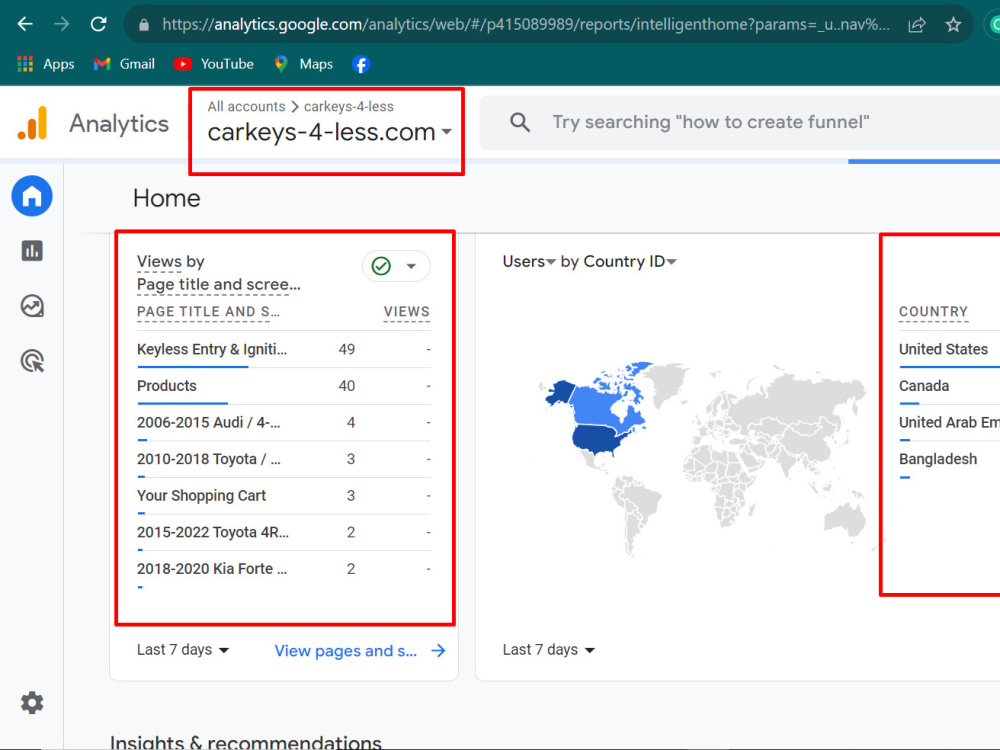
Task: Open the Gmail bookmark
Action: pos(124,64)
